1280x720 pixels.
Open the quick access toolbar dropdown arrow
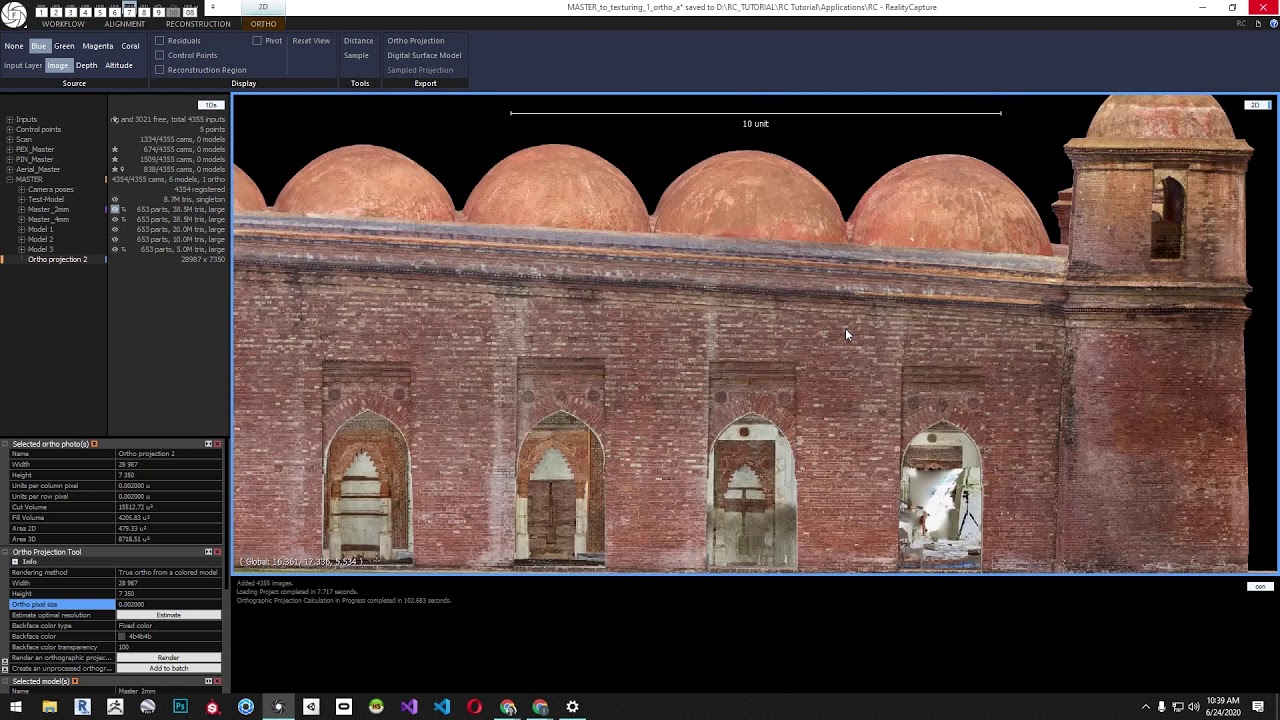click(212, 8)
